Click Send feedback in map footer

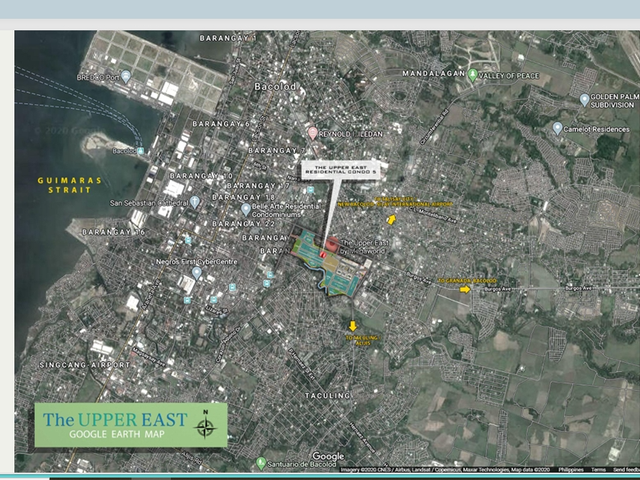[x=626, y=470]
